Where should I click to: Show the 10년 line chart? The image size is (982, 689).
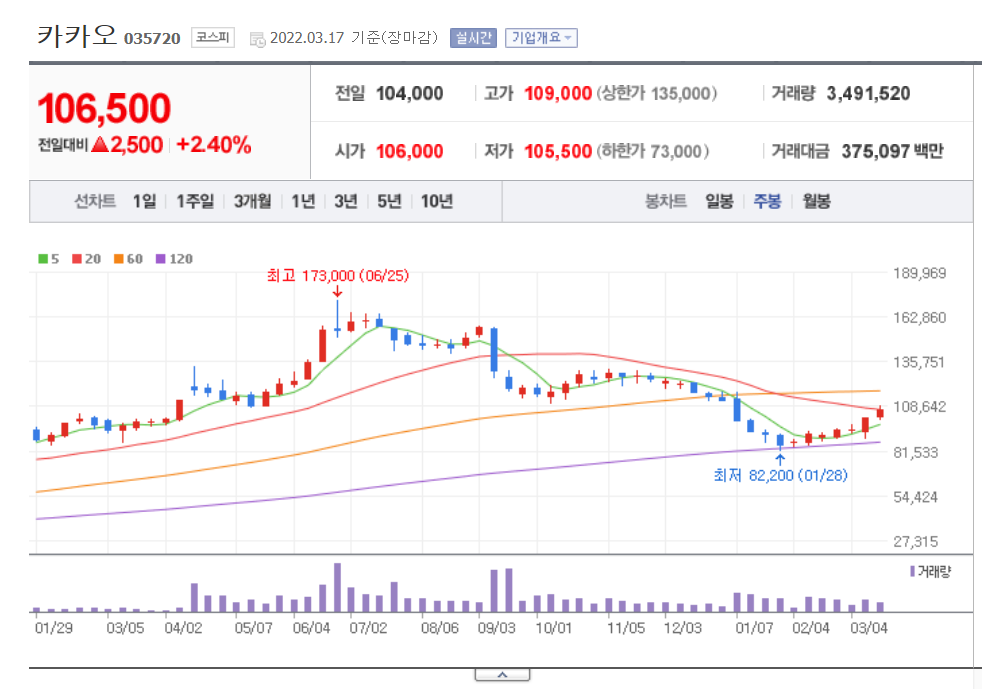click(437, 201)
